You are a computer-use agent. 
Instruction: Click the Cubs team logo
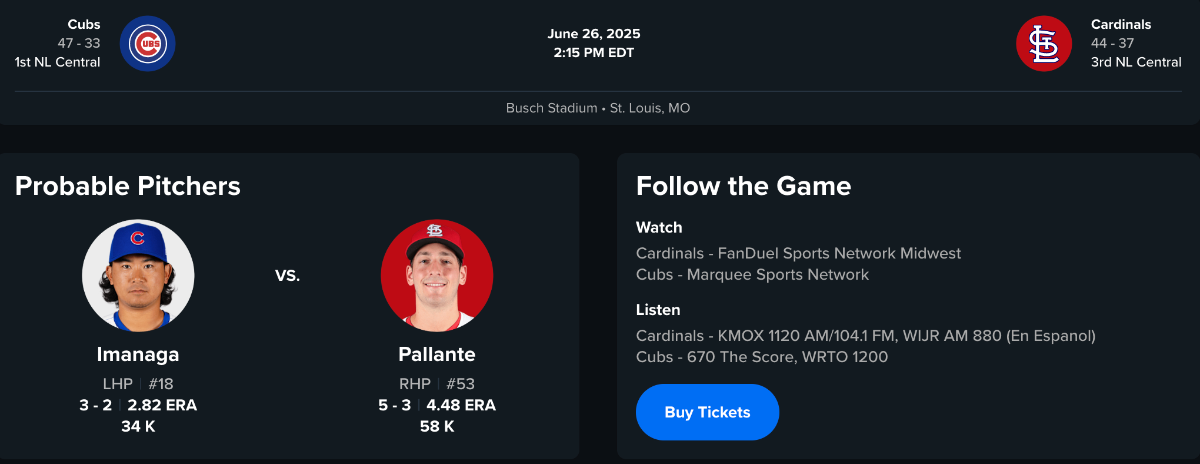coord(148,44)
